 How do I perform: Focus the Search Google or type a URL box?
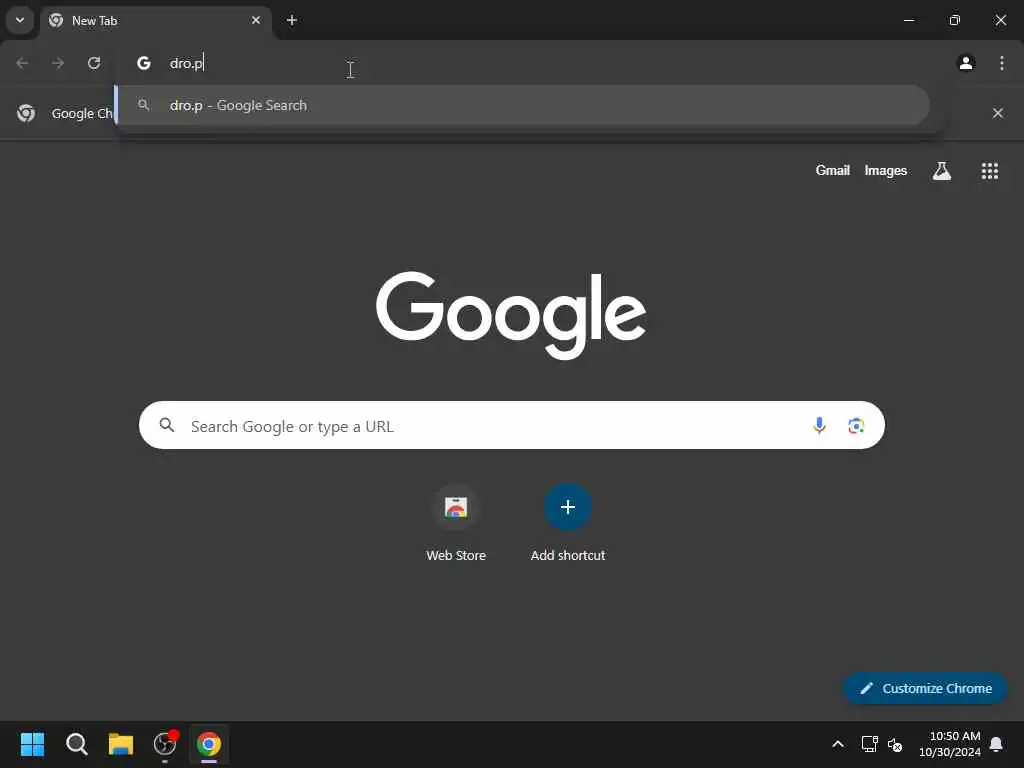[512, 425]
